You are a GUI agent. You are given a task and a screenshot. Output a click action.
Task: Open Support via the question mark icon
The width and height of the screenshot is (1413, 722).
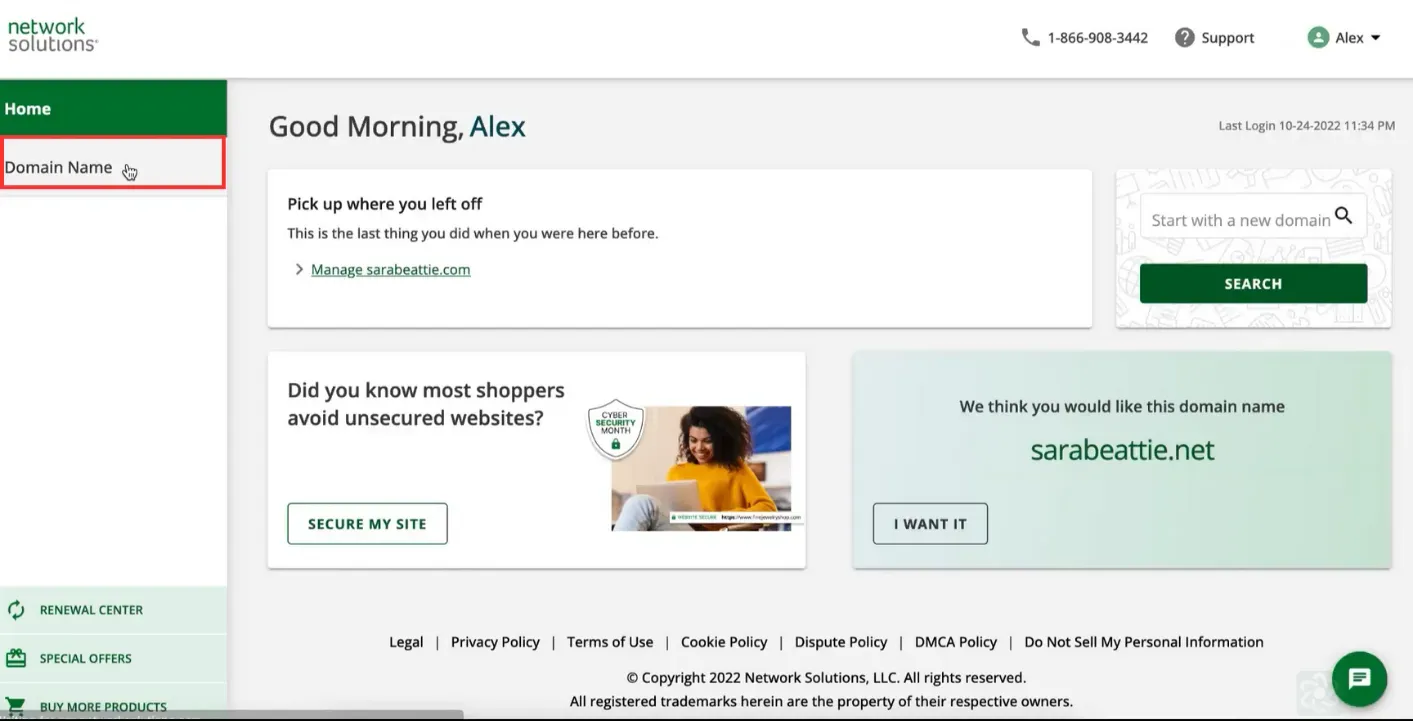pos(1185,37)
